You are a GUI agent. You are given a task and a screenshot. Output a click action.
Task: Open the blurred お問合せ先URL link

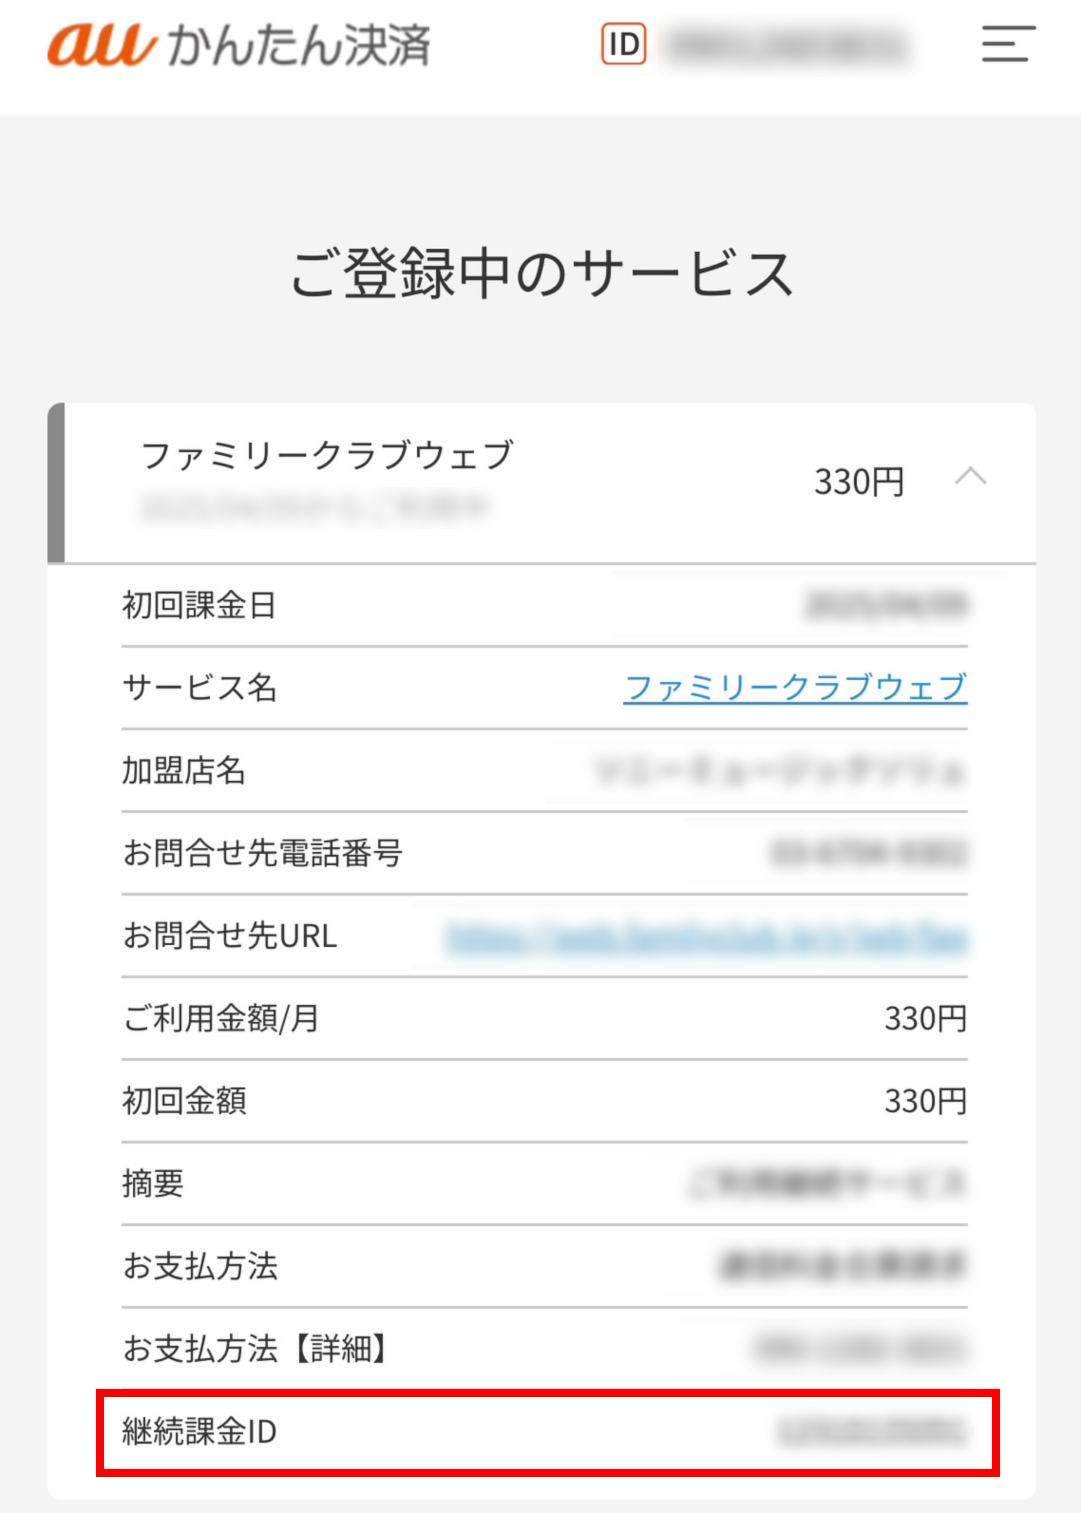[x=707, y=936]
